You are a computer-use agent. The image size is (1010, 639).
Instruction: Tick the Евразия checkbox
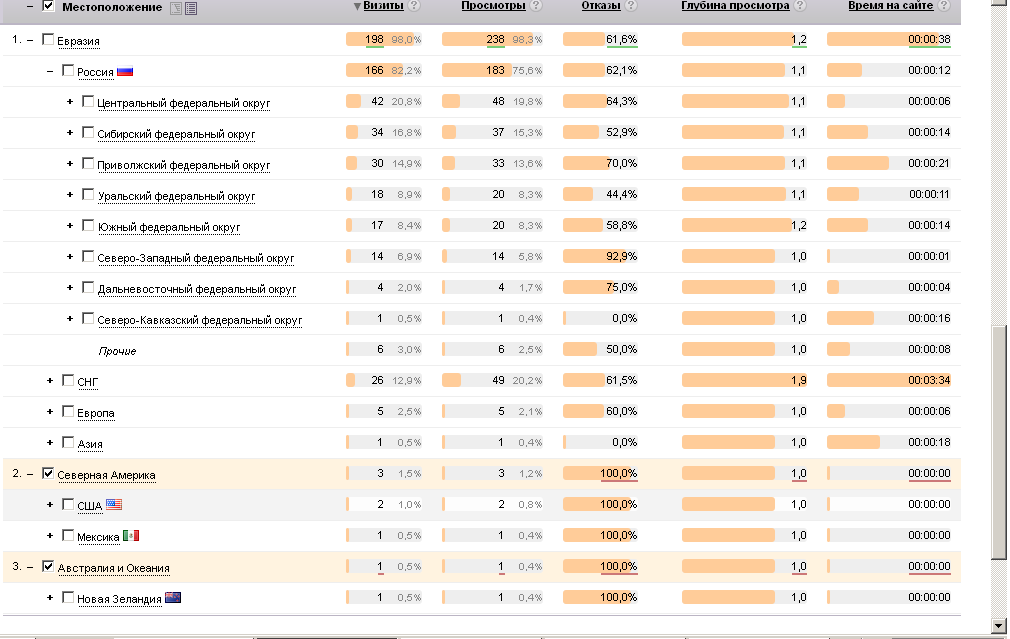(x=47, y=40)
